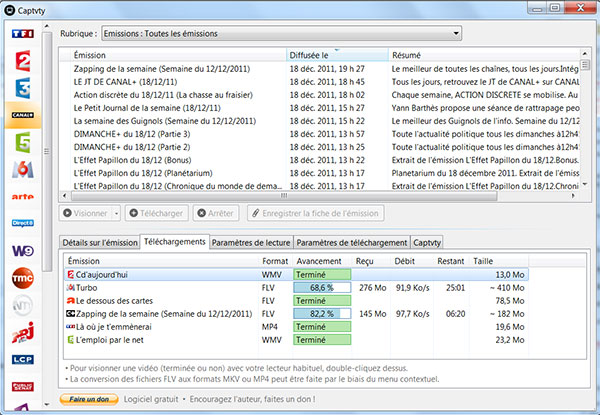600x415 pixels.
Task: Click the channel sidebar scroll-down arrow
Action: click(x=47, y=404)
